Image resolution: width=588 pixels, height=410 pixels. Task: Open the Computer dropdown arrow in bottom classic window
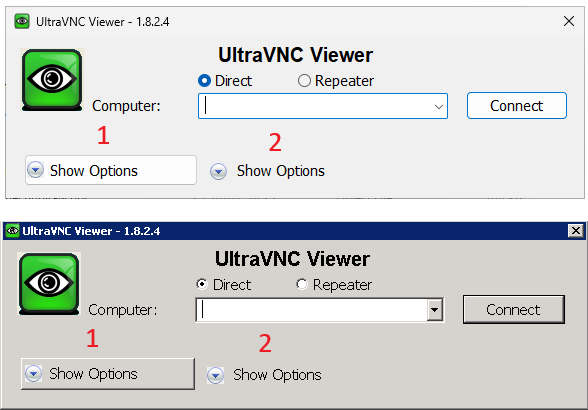435,310
